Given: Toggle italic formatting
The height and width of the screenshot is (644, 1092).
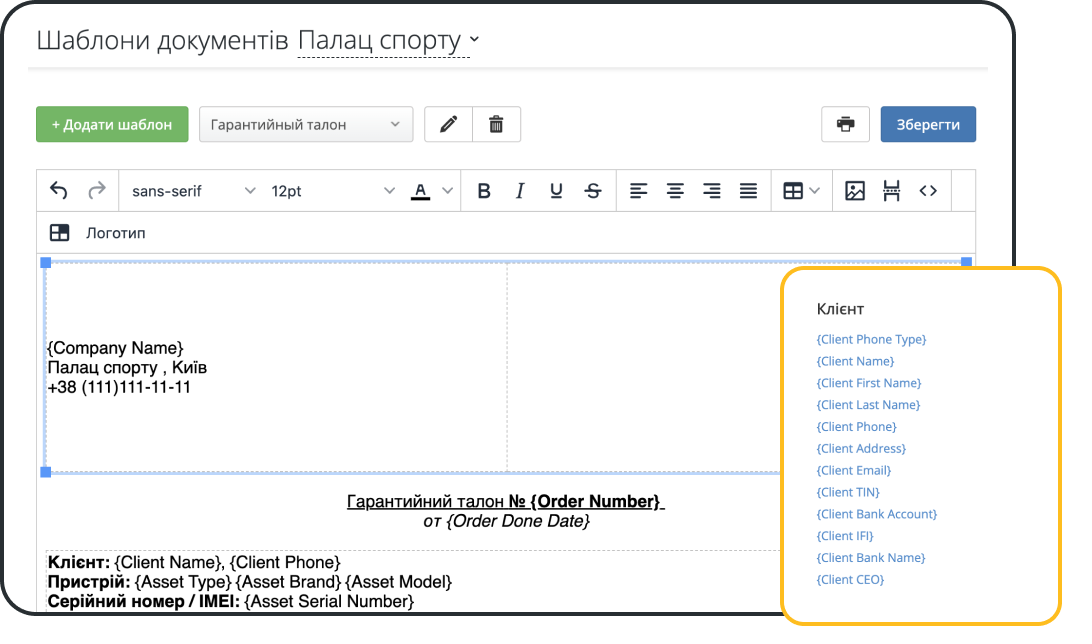Looking at the screenshot, I should [519, 190].
